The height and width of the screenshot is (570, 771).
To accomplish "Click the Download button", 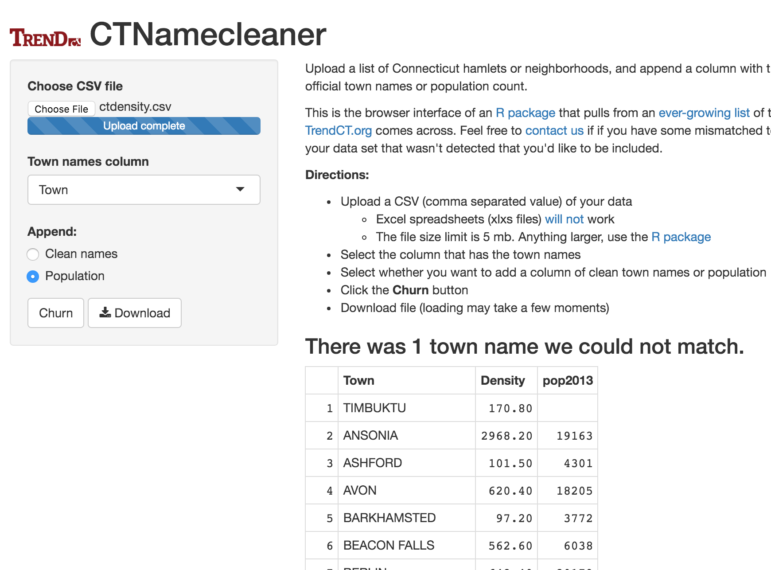I will click(135, 313).
